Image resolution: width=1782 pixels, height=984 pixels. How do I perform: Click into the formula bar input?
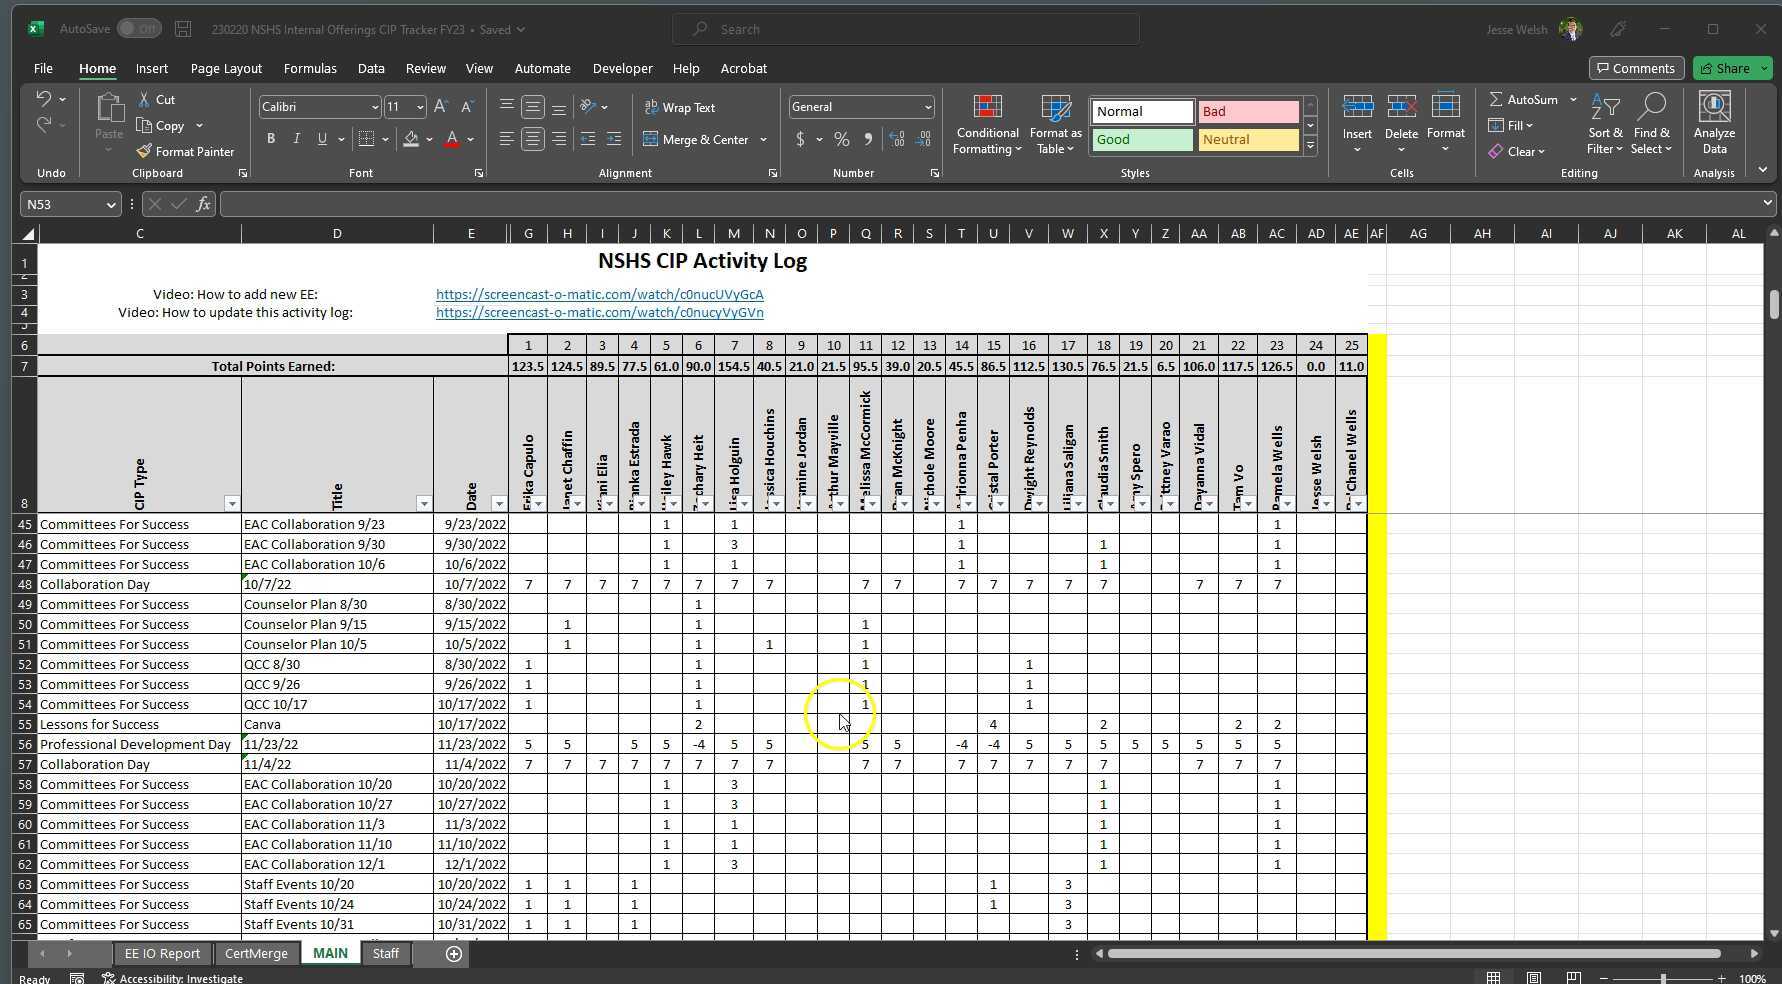point(990,204)
